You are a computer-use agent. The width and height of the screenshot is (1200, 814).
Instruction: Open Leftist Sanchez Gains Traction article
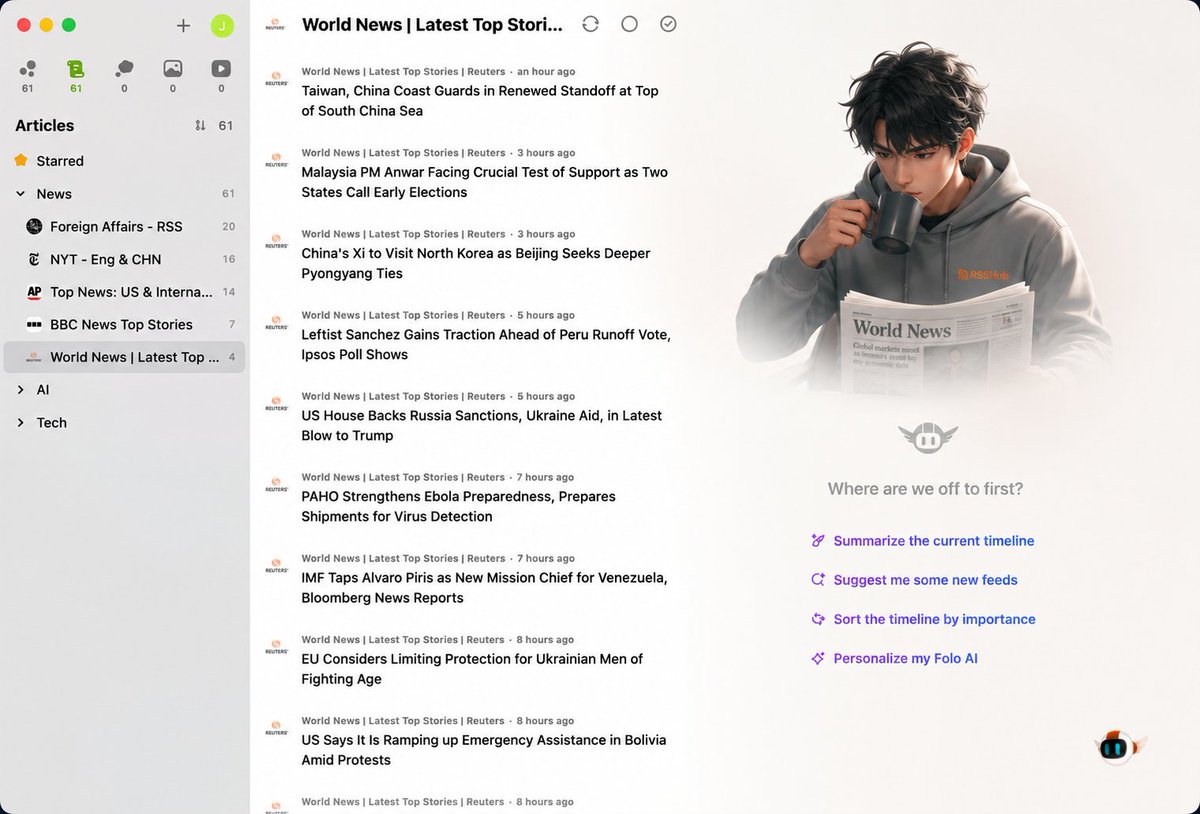[x=466, y=335]
